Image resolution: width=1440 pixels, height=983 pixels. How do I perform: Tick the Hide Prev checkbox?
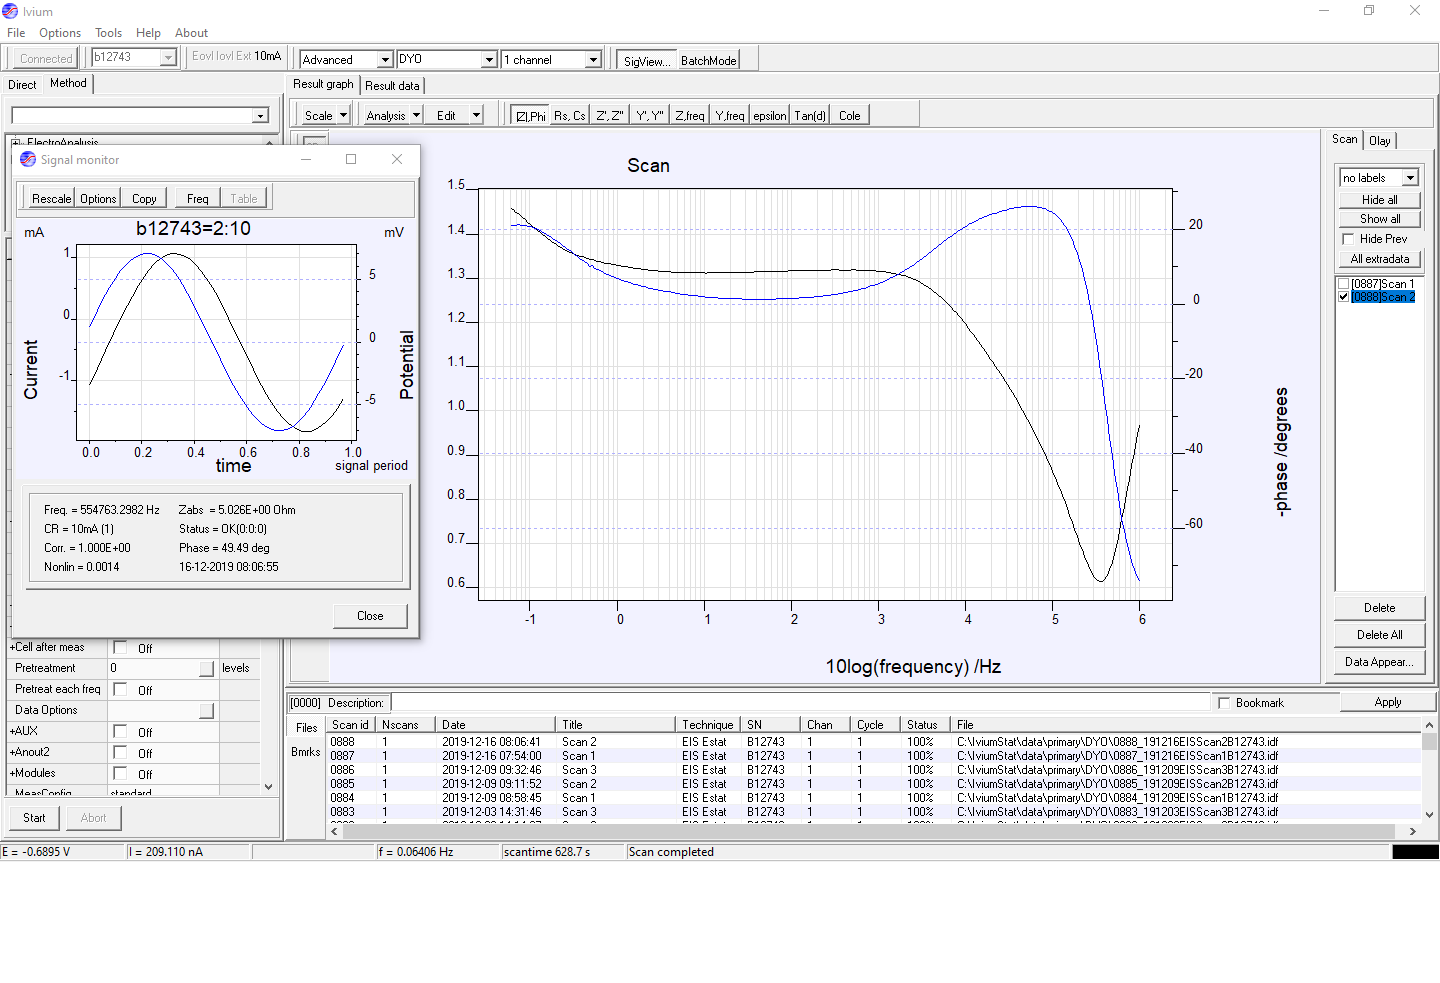point(1348,239)
